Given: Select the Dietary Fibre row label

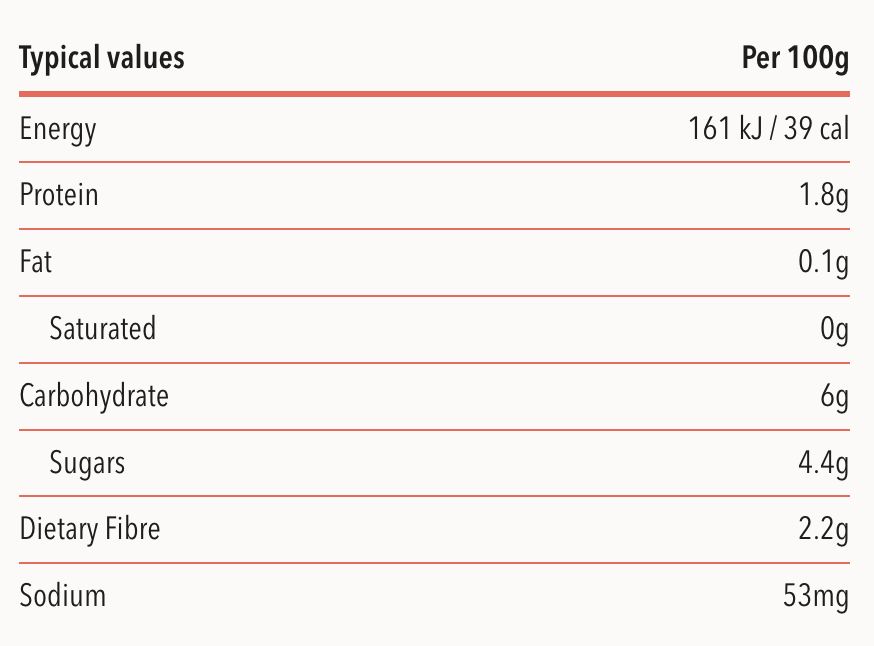Looking at the screenshot, I should 90,529.
